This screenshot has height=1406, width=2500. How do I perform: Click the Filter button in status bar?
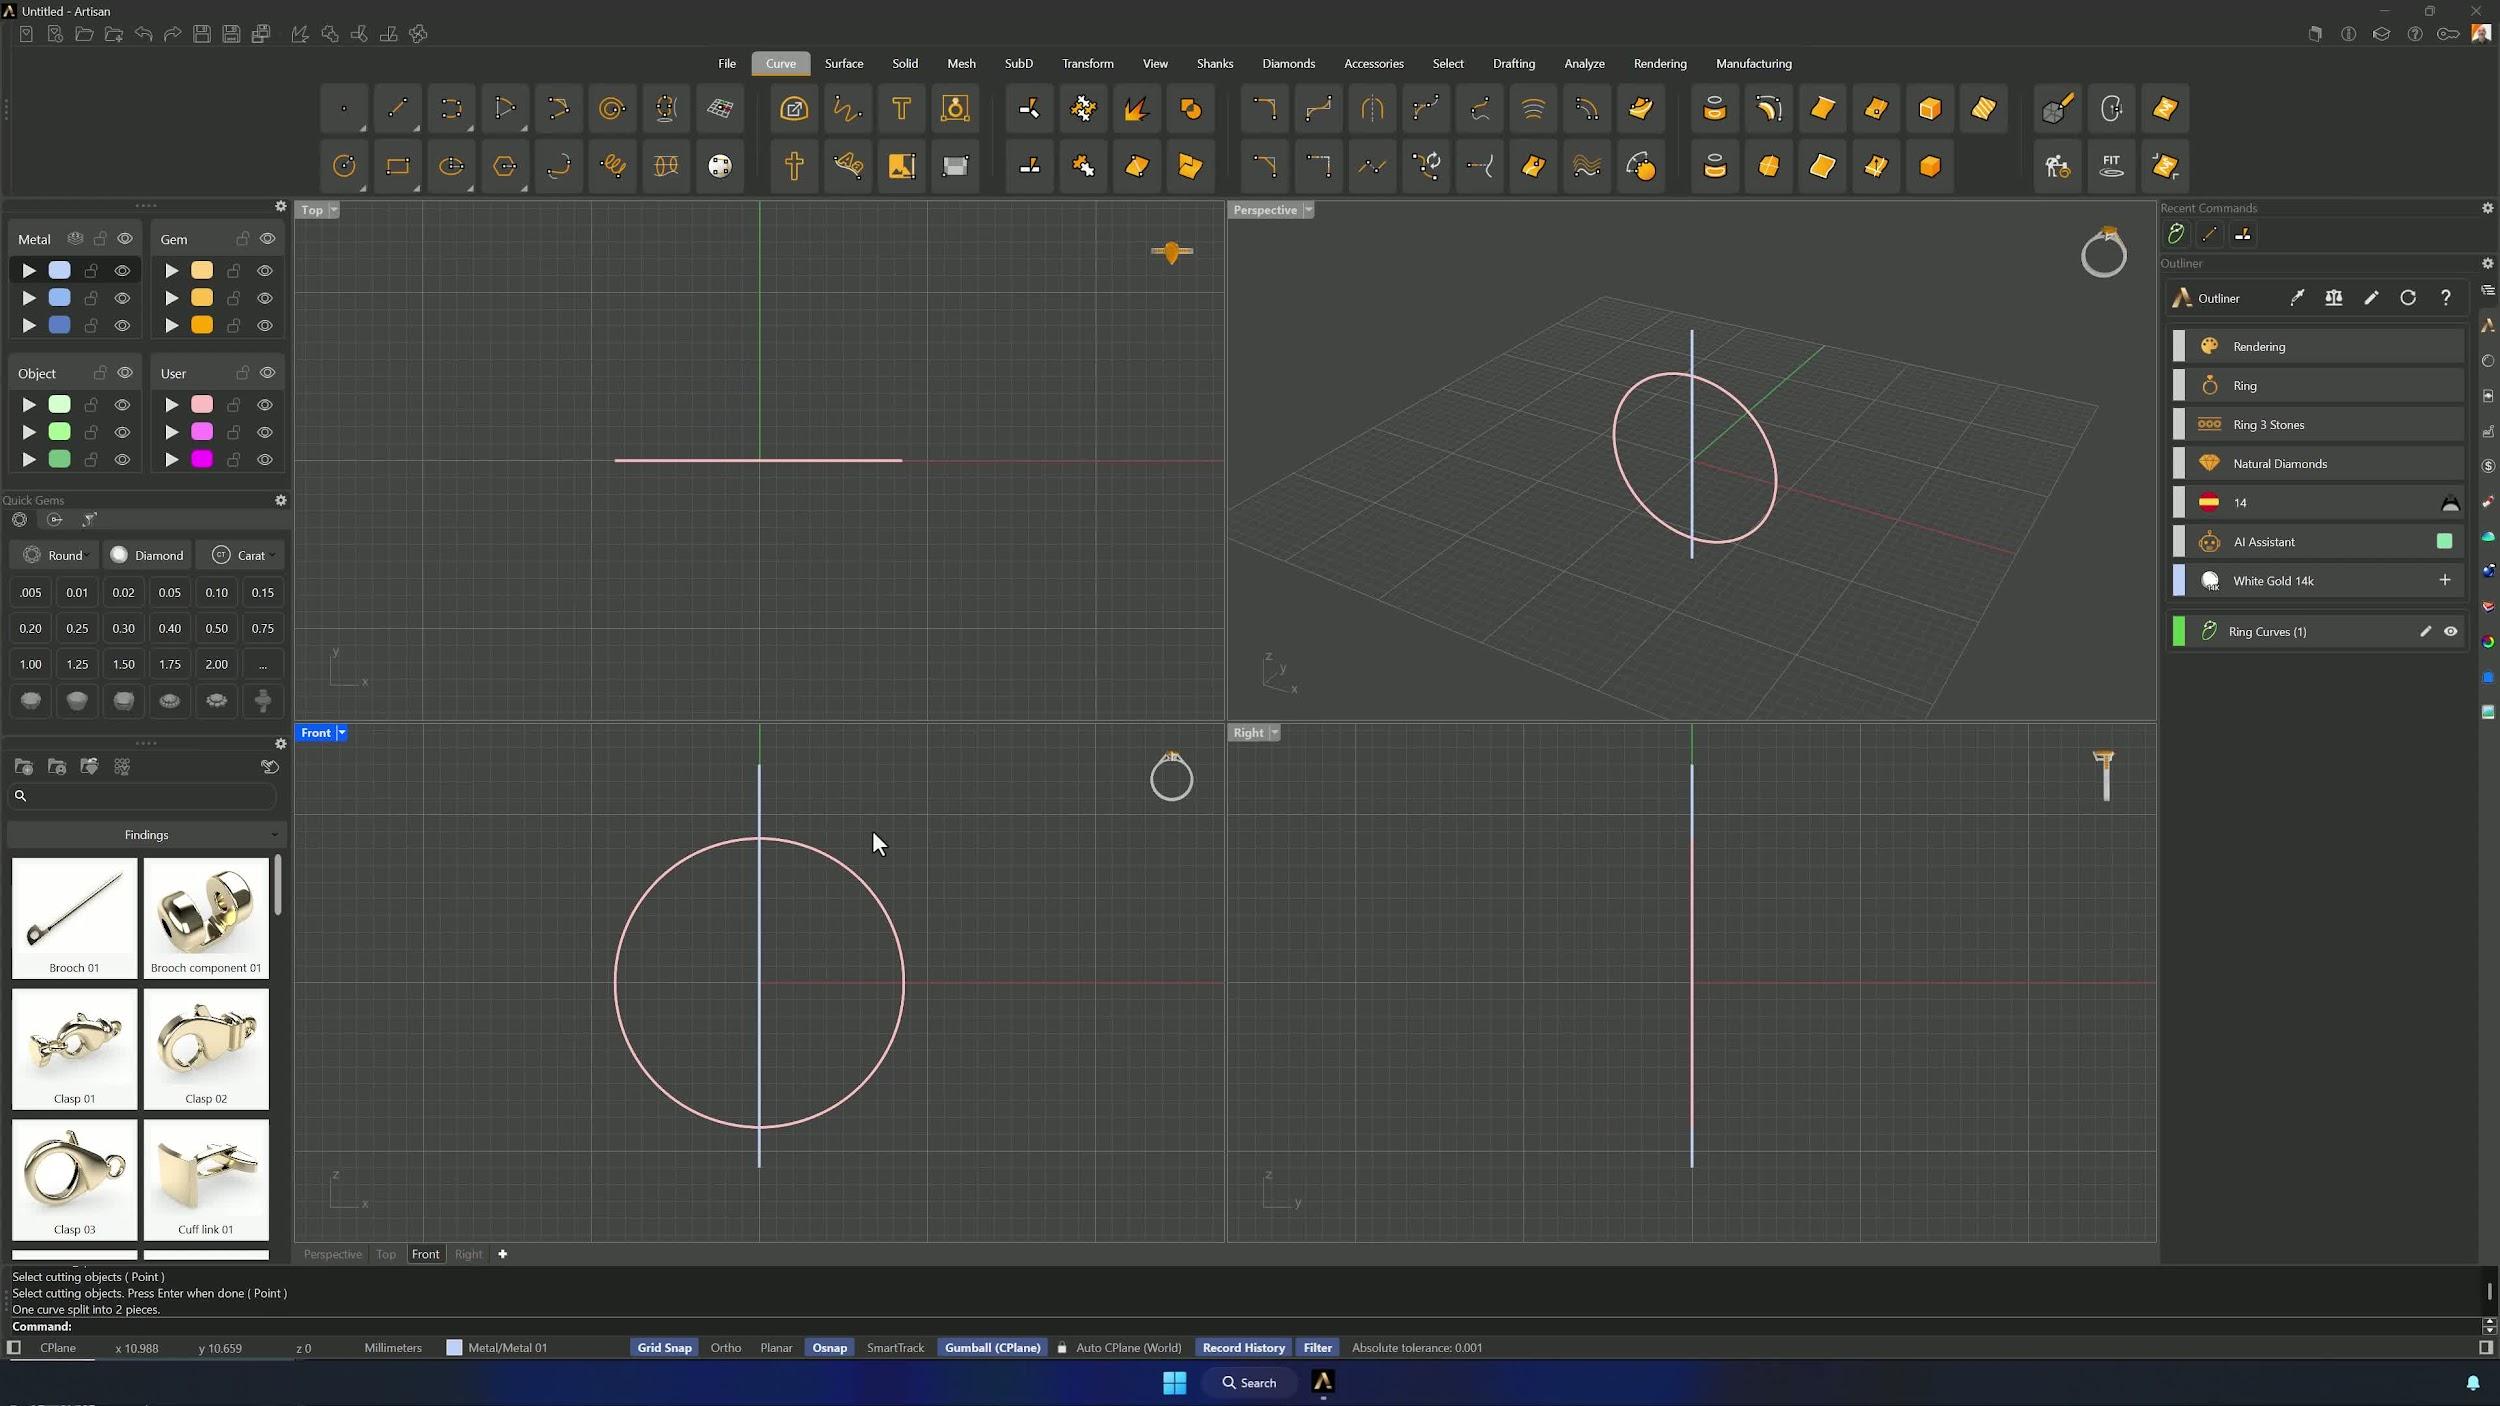click(x=1317, y=1347)
